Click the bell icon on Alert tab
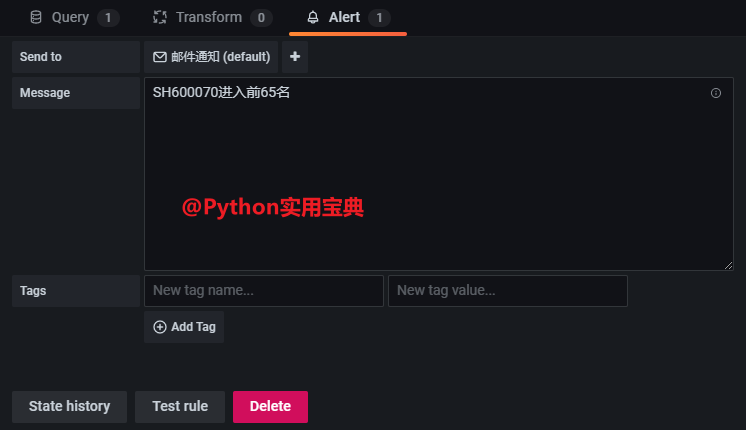The width and height of the screenshot is (746, 430). (313, 17)
